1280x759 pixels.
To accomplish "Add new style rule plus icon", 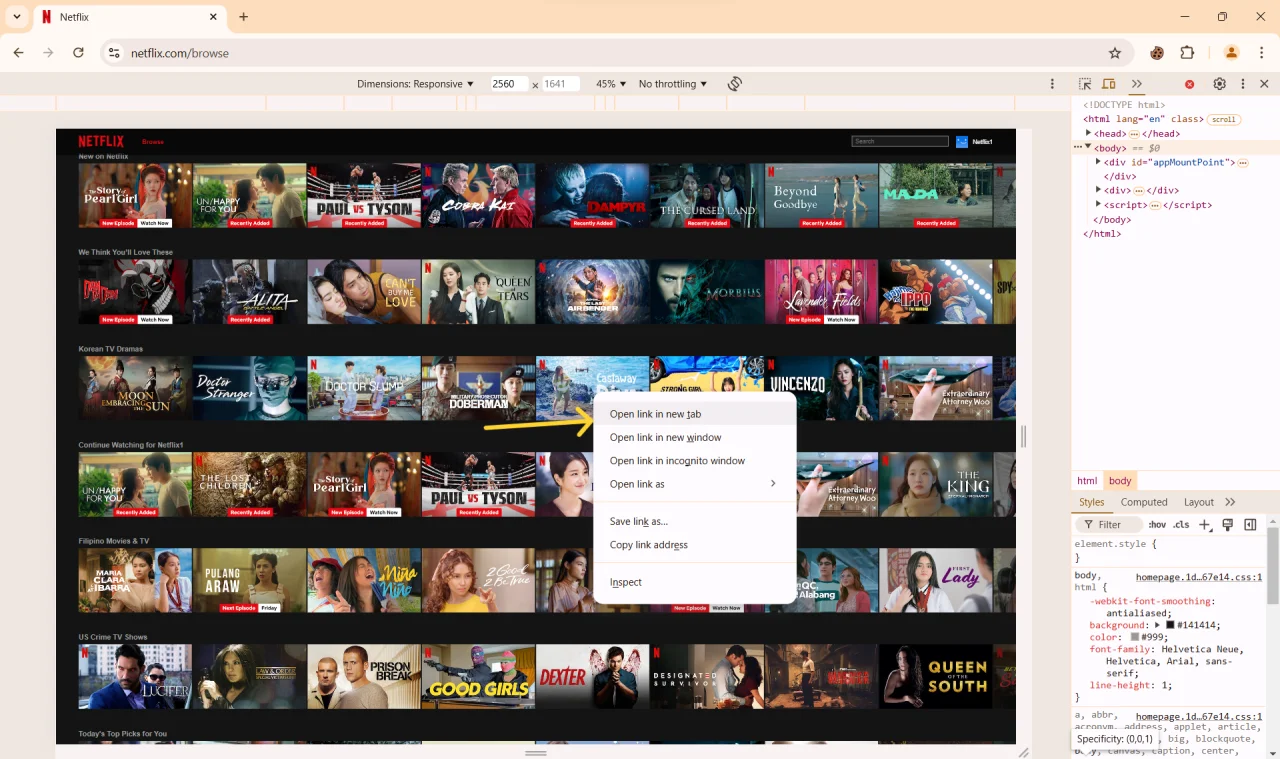I will tap(1205, 524).
